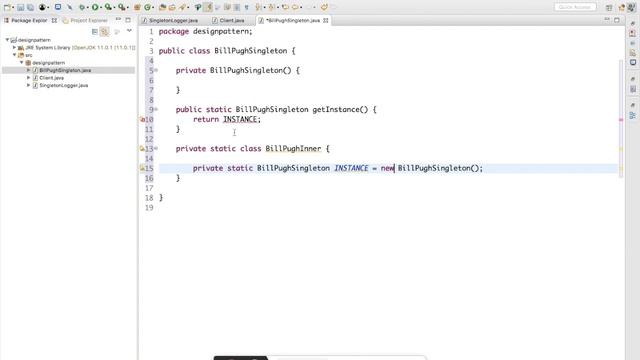Run the program with green play icon

[x=95, y=7]
